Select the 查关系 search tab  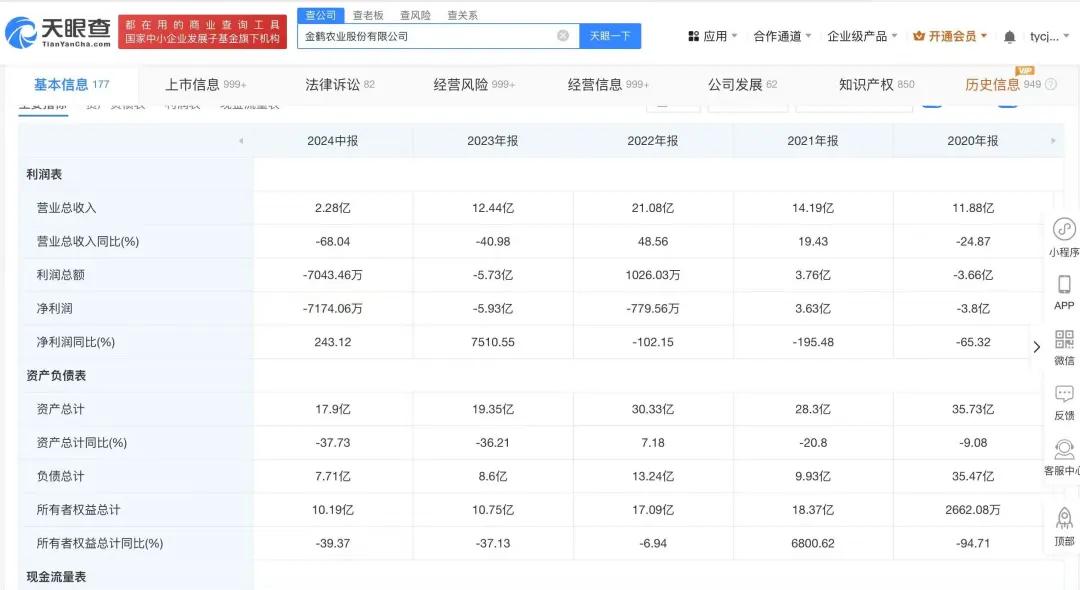click(462, 15)
